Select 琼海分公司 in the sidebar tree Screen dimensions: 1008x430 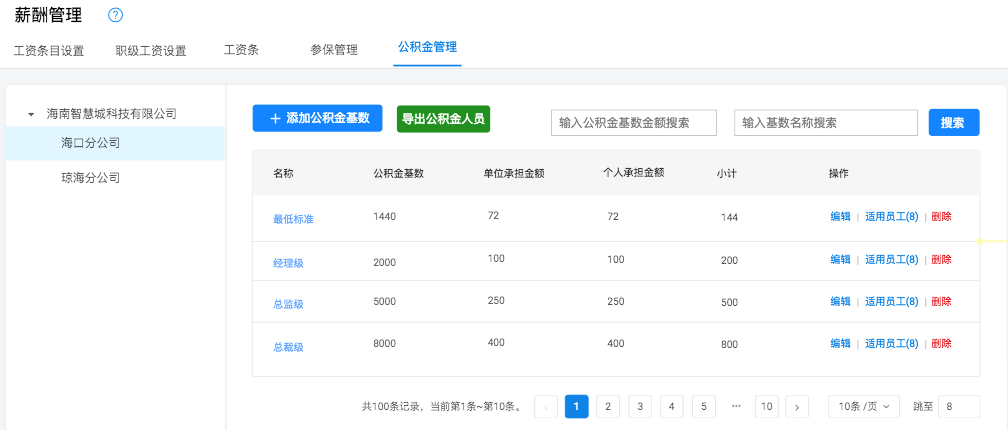click(x=91, y=178)
